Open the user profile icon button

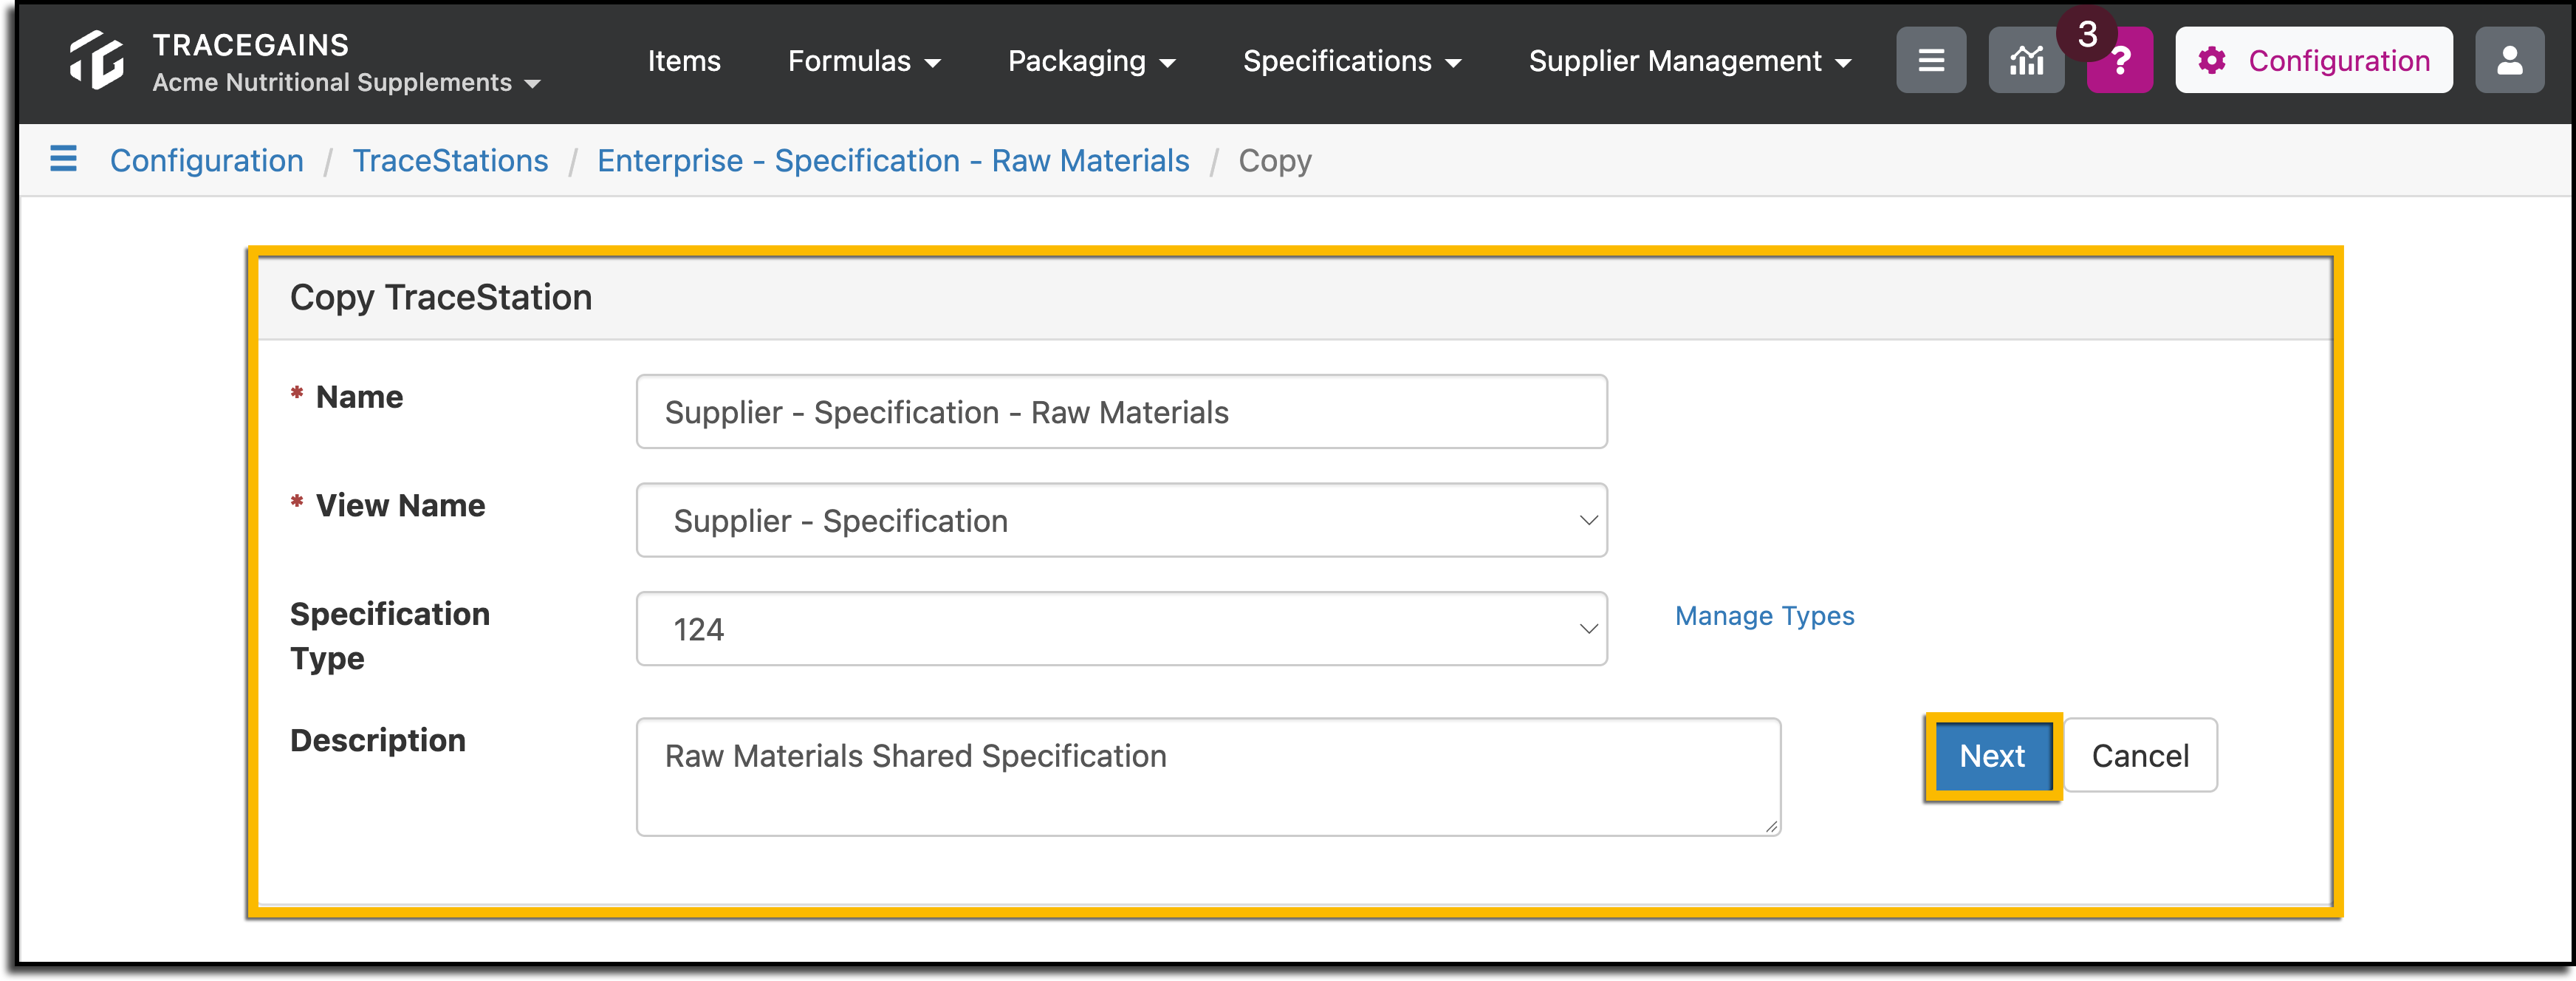point(2509,60)
